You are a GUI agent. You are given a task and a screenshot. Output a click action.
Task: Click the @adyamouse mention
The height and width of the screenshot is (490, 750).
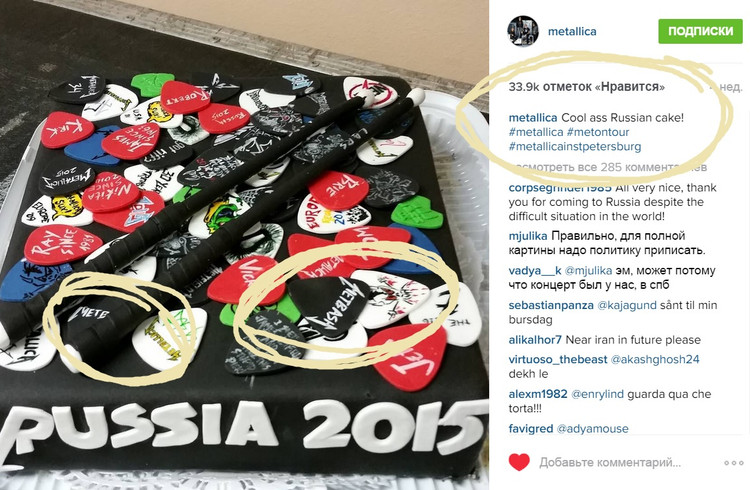593,429
